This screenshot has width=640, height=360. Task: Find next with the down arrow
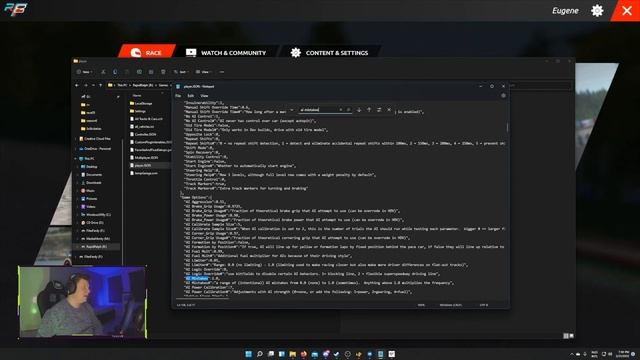coord(359,110)
